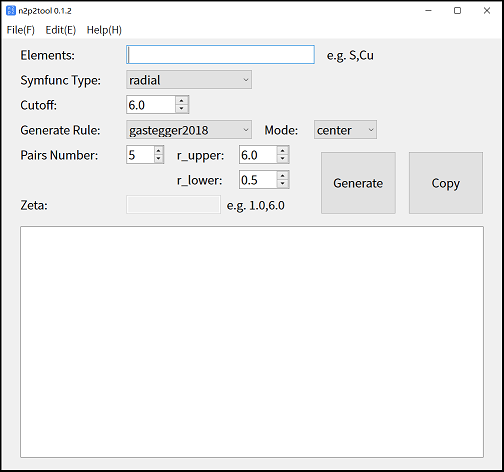Open the Help(H) menu

click(x=104, y=30)
